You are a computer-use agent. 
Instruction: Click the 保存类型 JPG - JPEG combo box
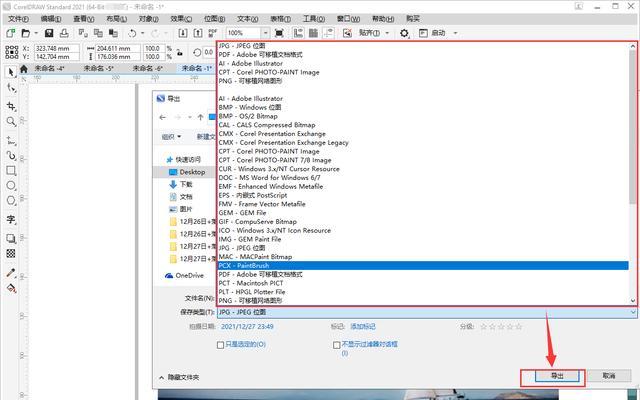pyautogui.click(x=427, y=312)
